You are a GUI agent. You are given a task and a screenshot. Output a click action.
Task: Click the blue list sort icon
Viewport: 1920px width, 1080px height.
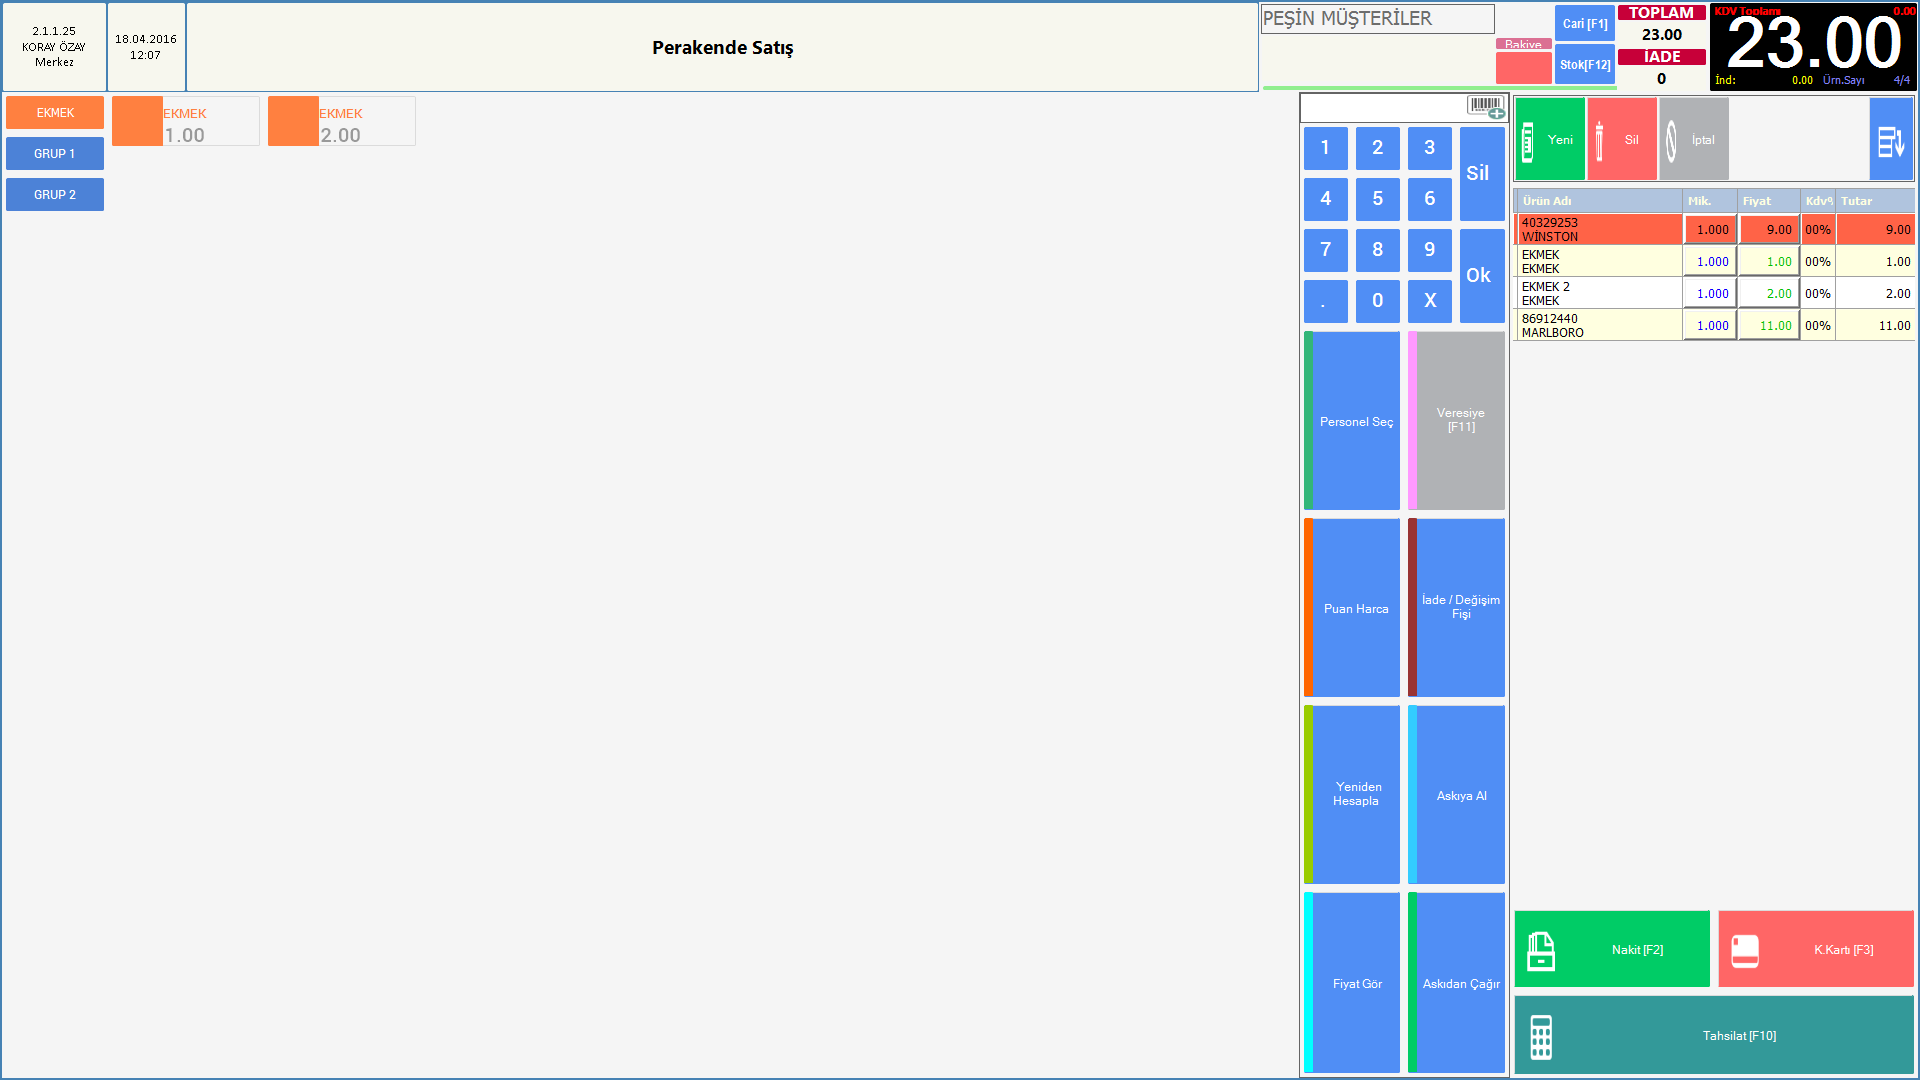point(1890,140)
